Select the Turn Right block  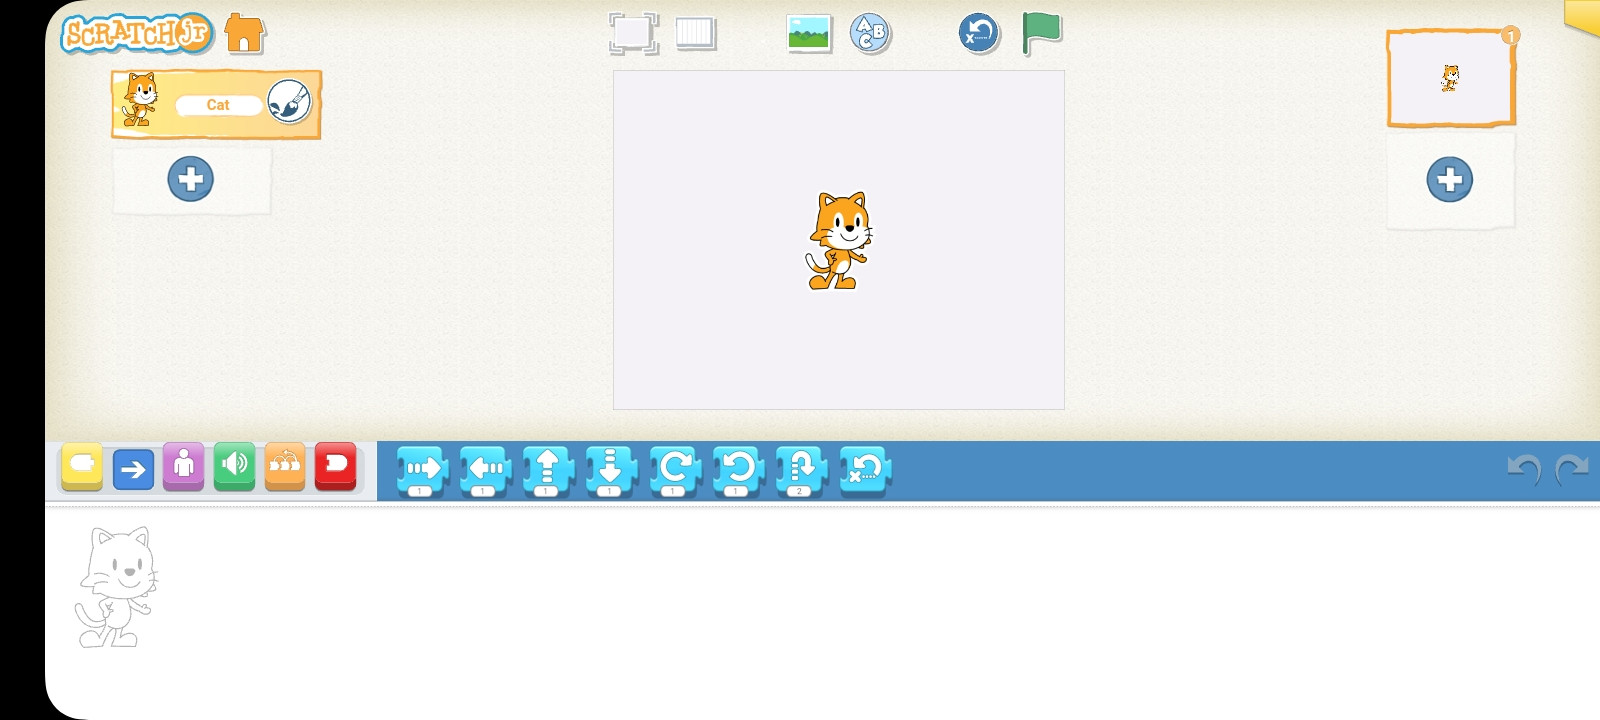pos(675,471)
